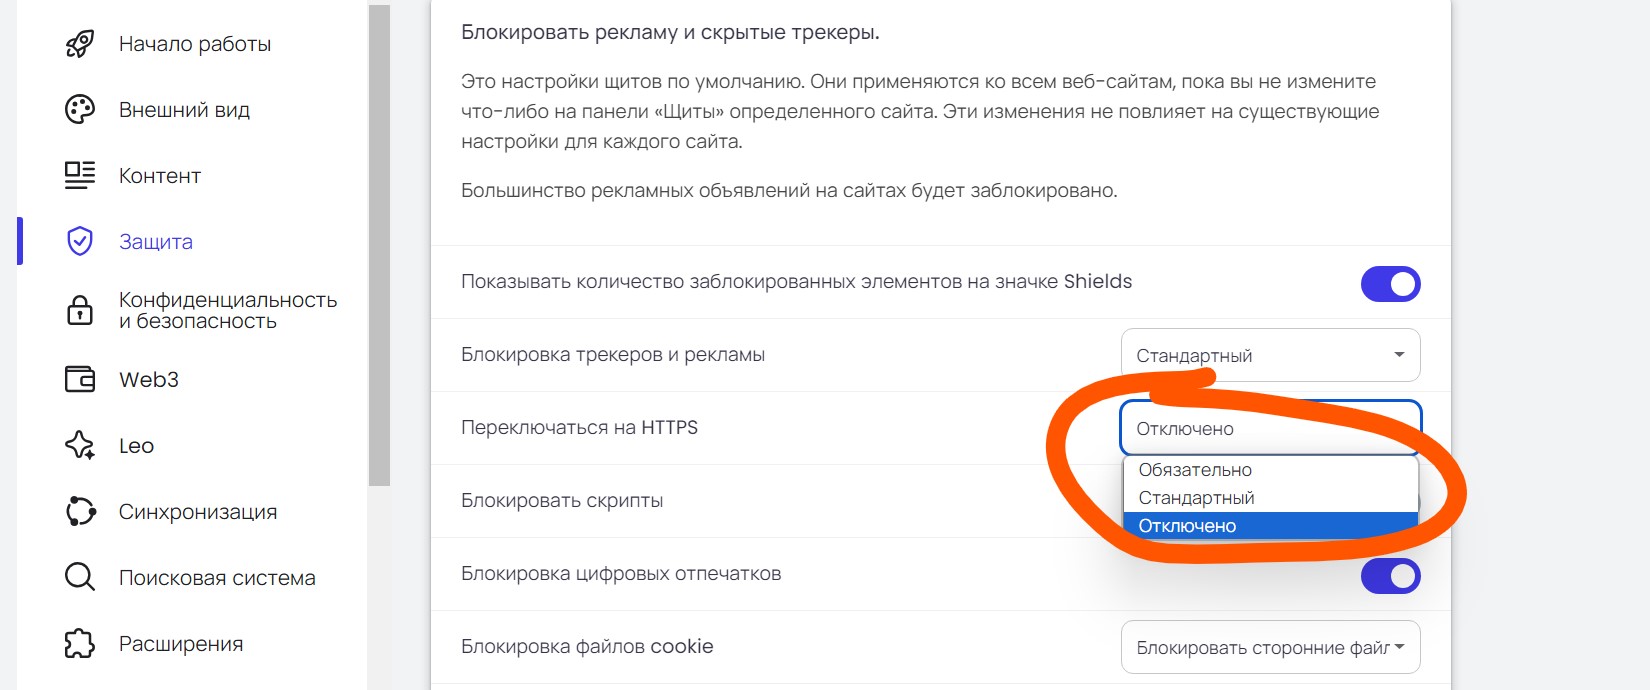Open the Внешний вид settings section
1650x690 pixels.
pyautogui.click(x=185, y=110)
